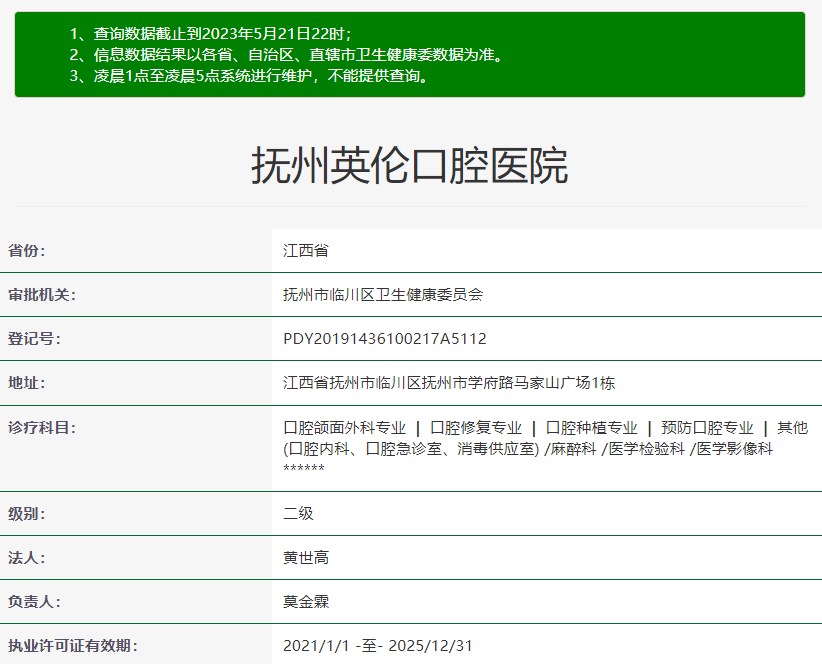Select notice line 3、凌晨1点至凌晨5点系统进行维护
822x664 pixels.
(250, 76)
